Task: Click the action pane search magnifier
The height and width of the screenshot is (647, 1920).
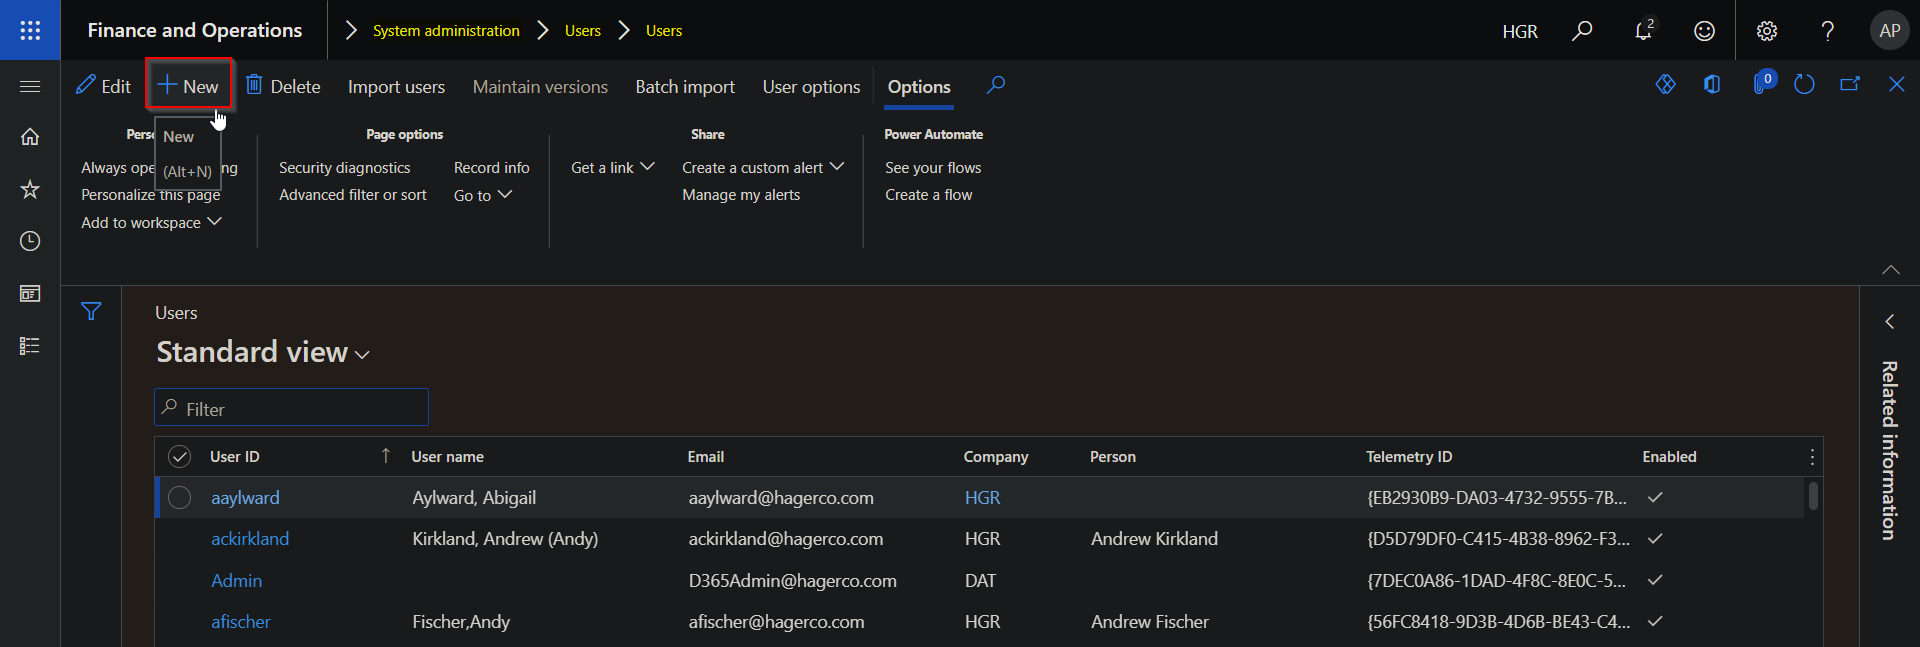Action: click(x=995, y=85)
